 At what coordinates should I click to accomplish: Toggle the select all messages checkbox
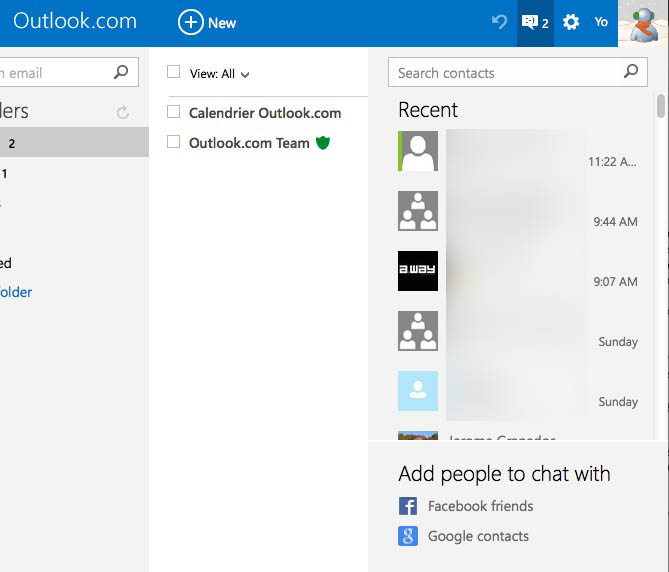(174, 72)
